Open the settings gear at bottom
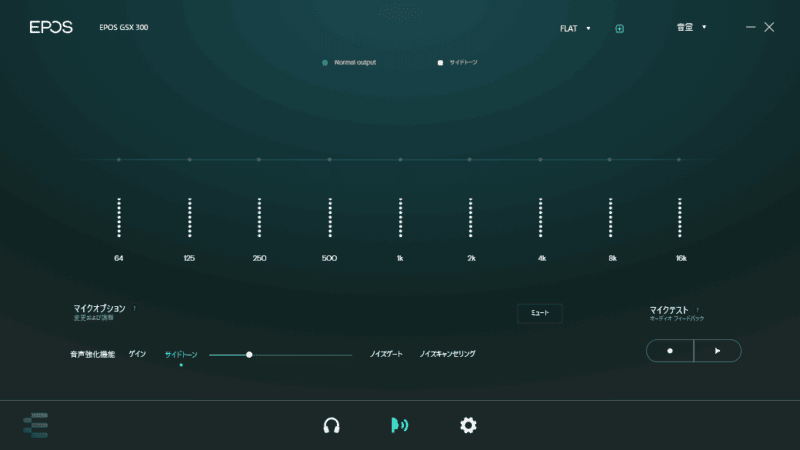Screen dimensions: 800x450 click(468, 425)
